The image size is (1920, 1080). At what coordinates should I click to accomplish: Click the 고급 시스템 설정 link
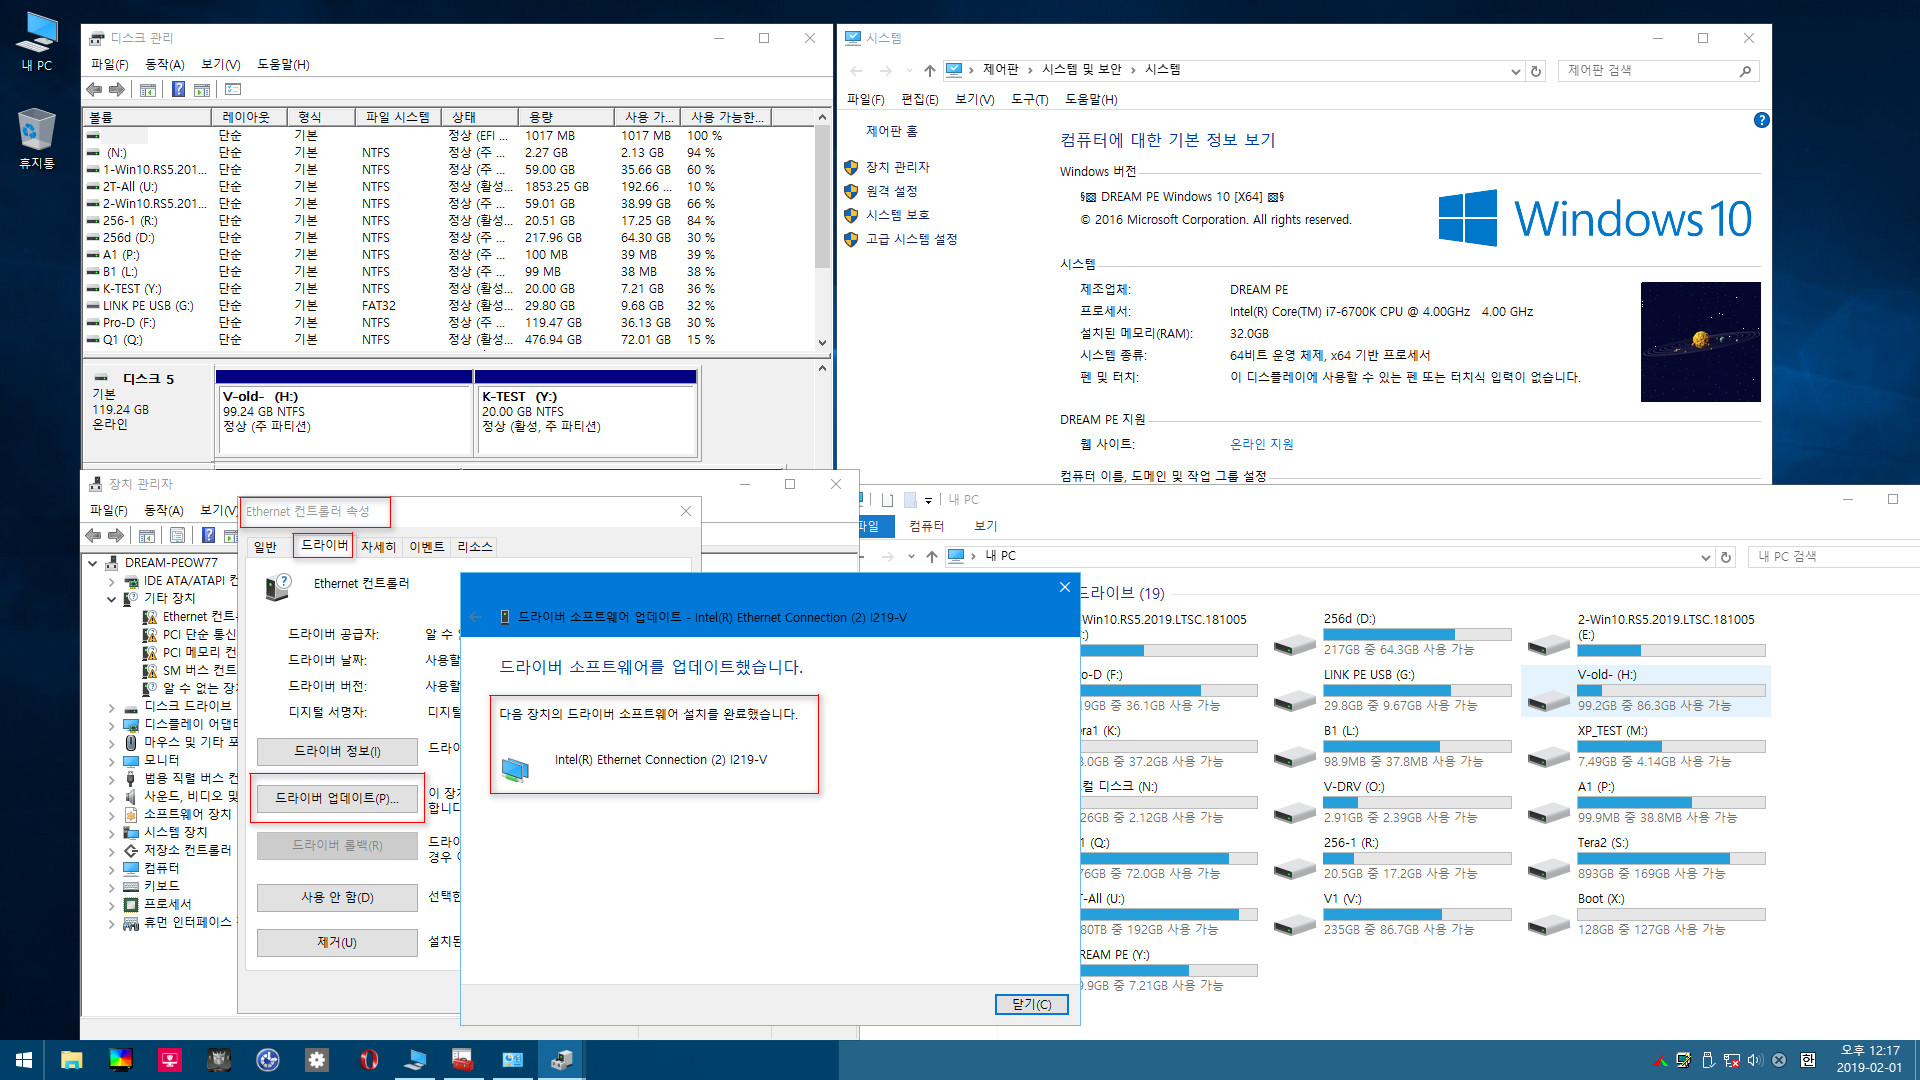[911, 239]
